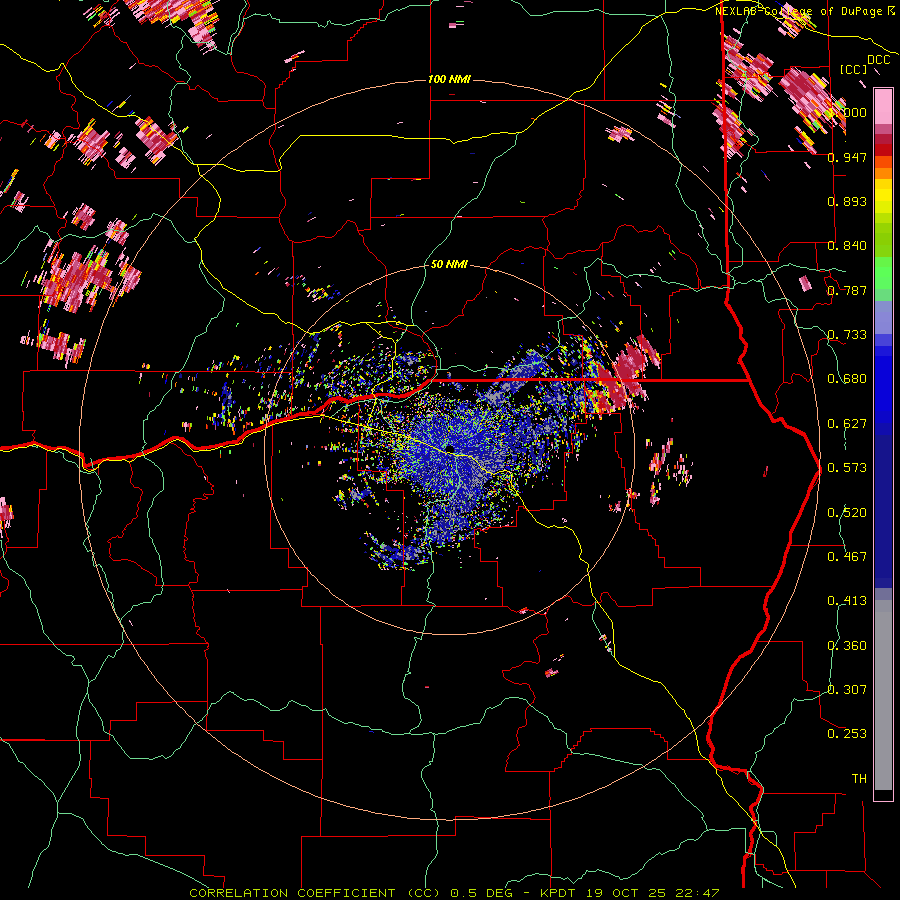
Task: Select the 0.413 scale value
Action: (847, 601)
